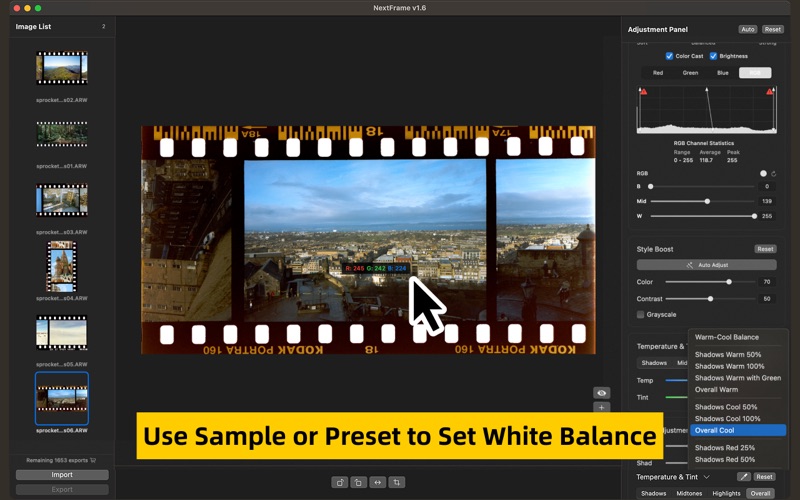Click the Image List count "2"
The height and width of the screenshot is (500, 800).
[x=104, y=27]
